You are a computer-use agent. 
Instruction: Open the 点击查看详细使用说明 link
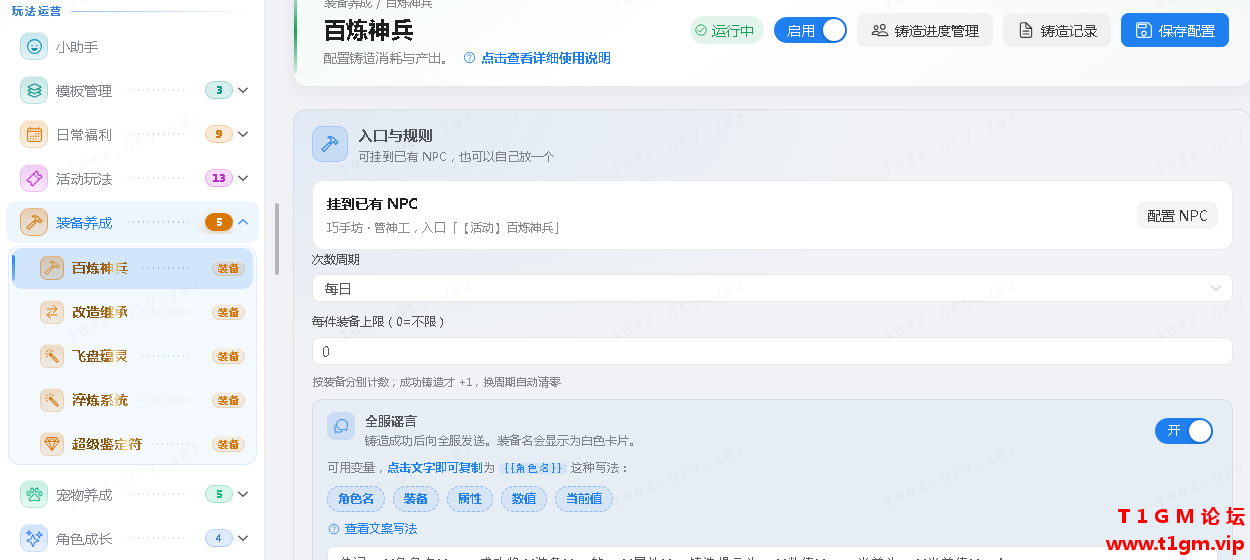coord(546,58)
